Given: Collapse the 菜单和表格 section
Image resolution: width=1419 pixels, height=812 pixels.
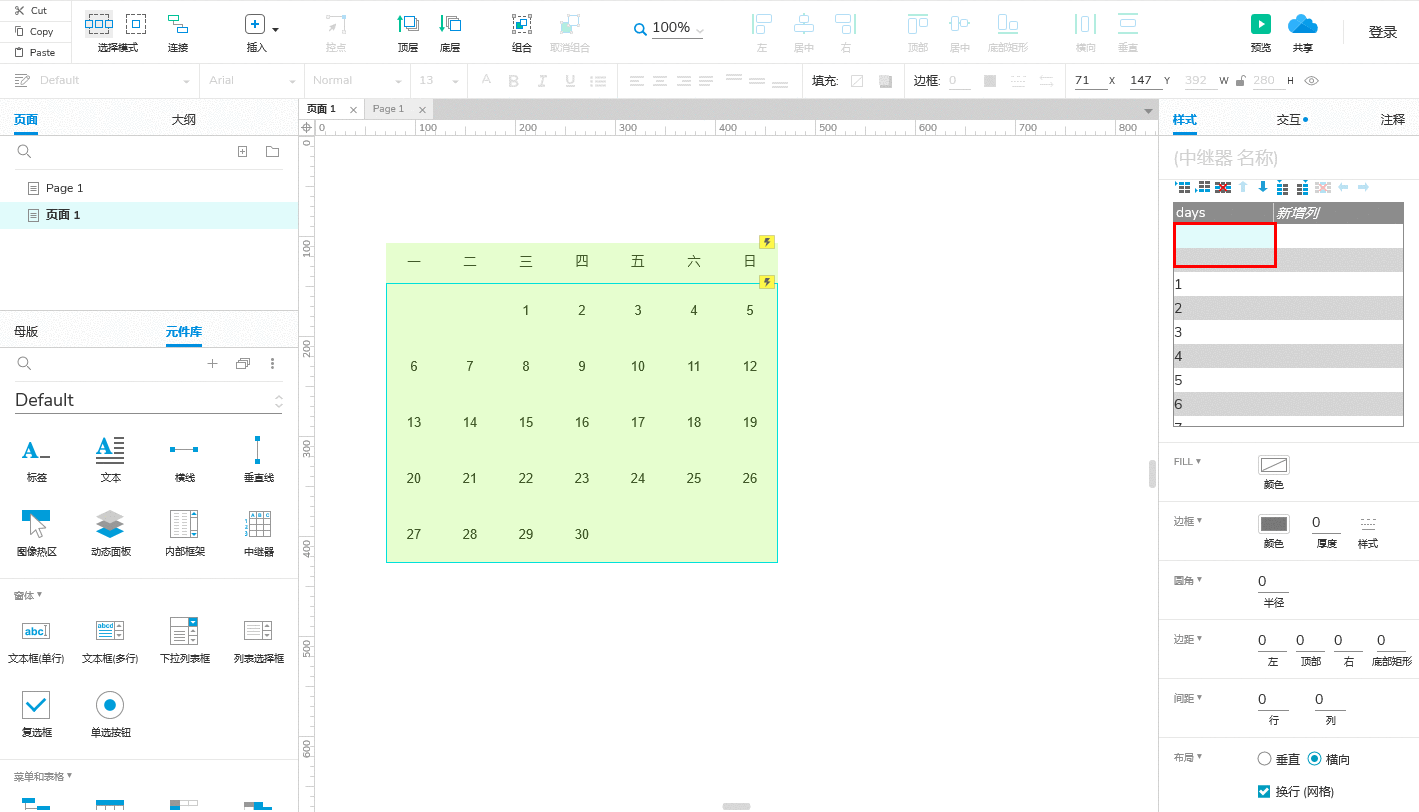Looking at the screenshot, I should click(43, 776).
